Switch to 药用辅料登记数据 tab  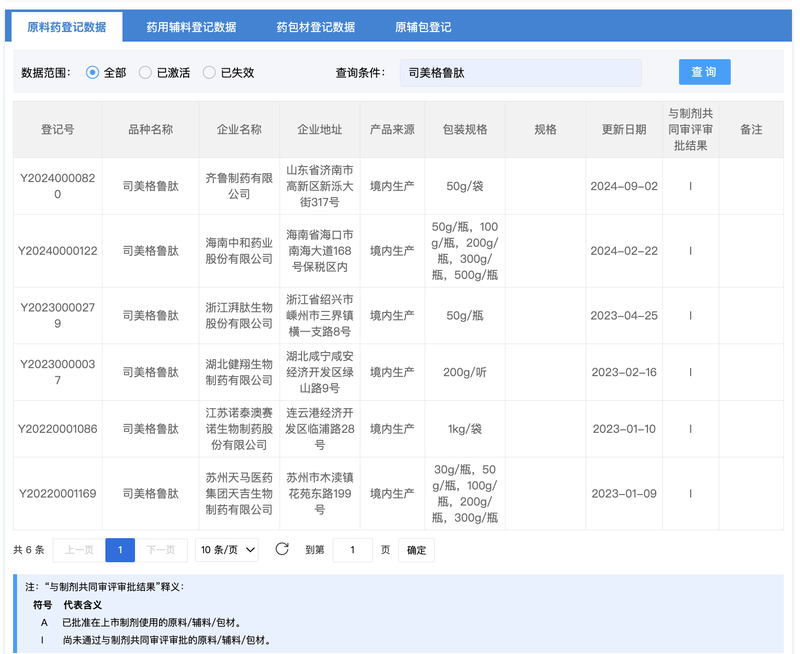pos(191,27)
